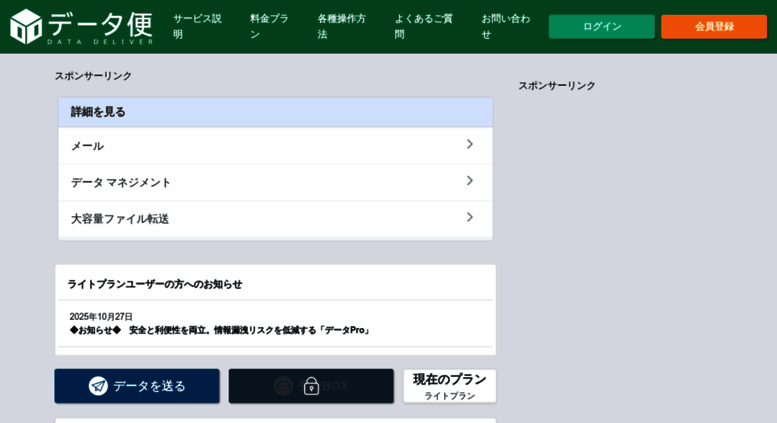Click the paper plane icon on データを送る

pos(98,386)
